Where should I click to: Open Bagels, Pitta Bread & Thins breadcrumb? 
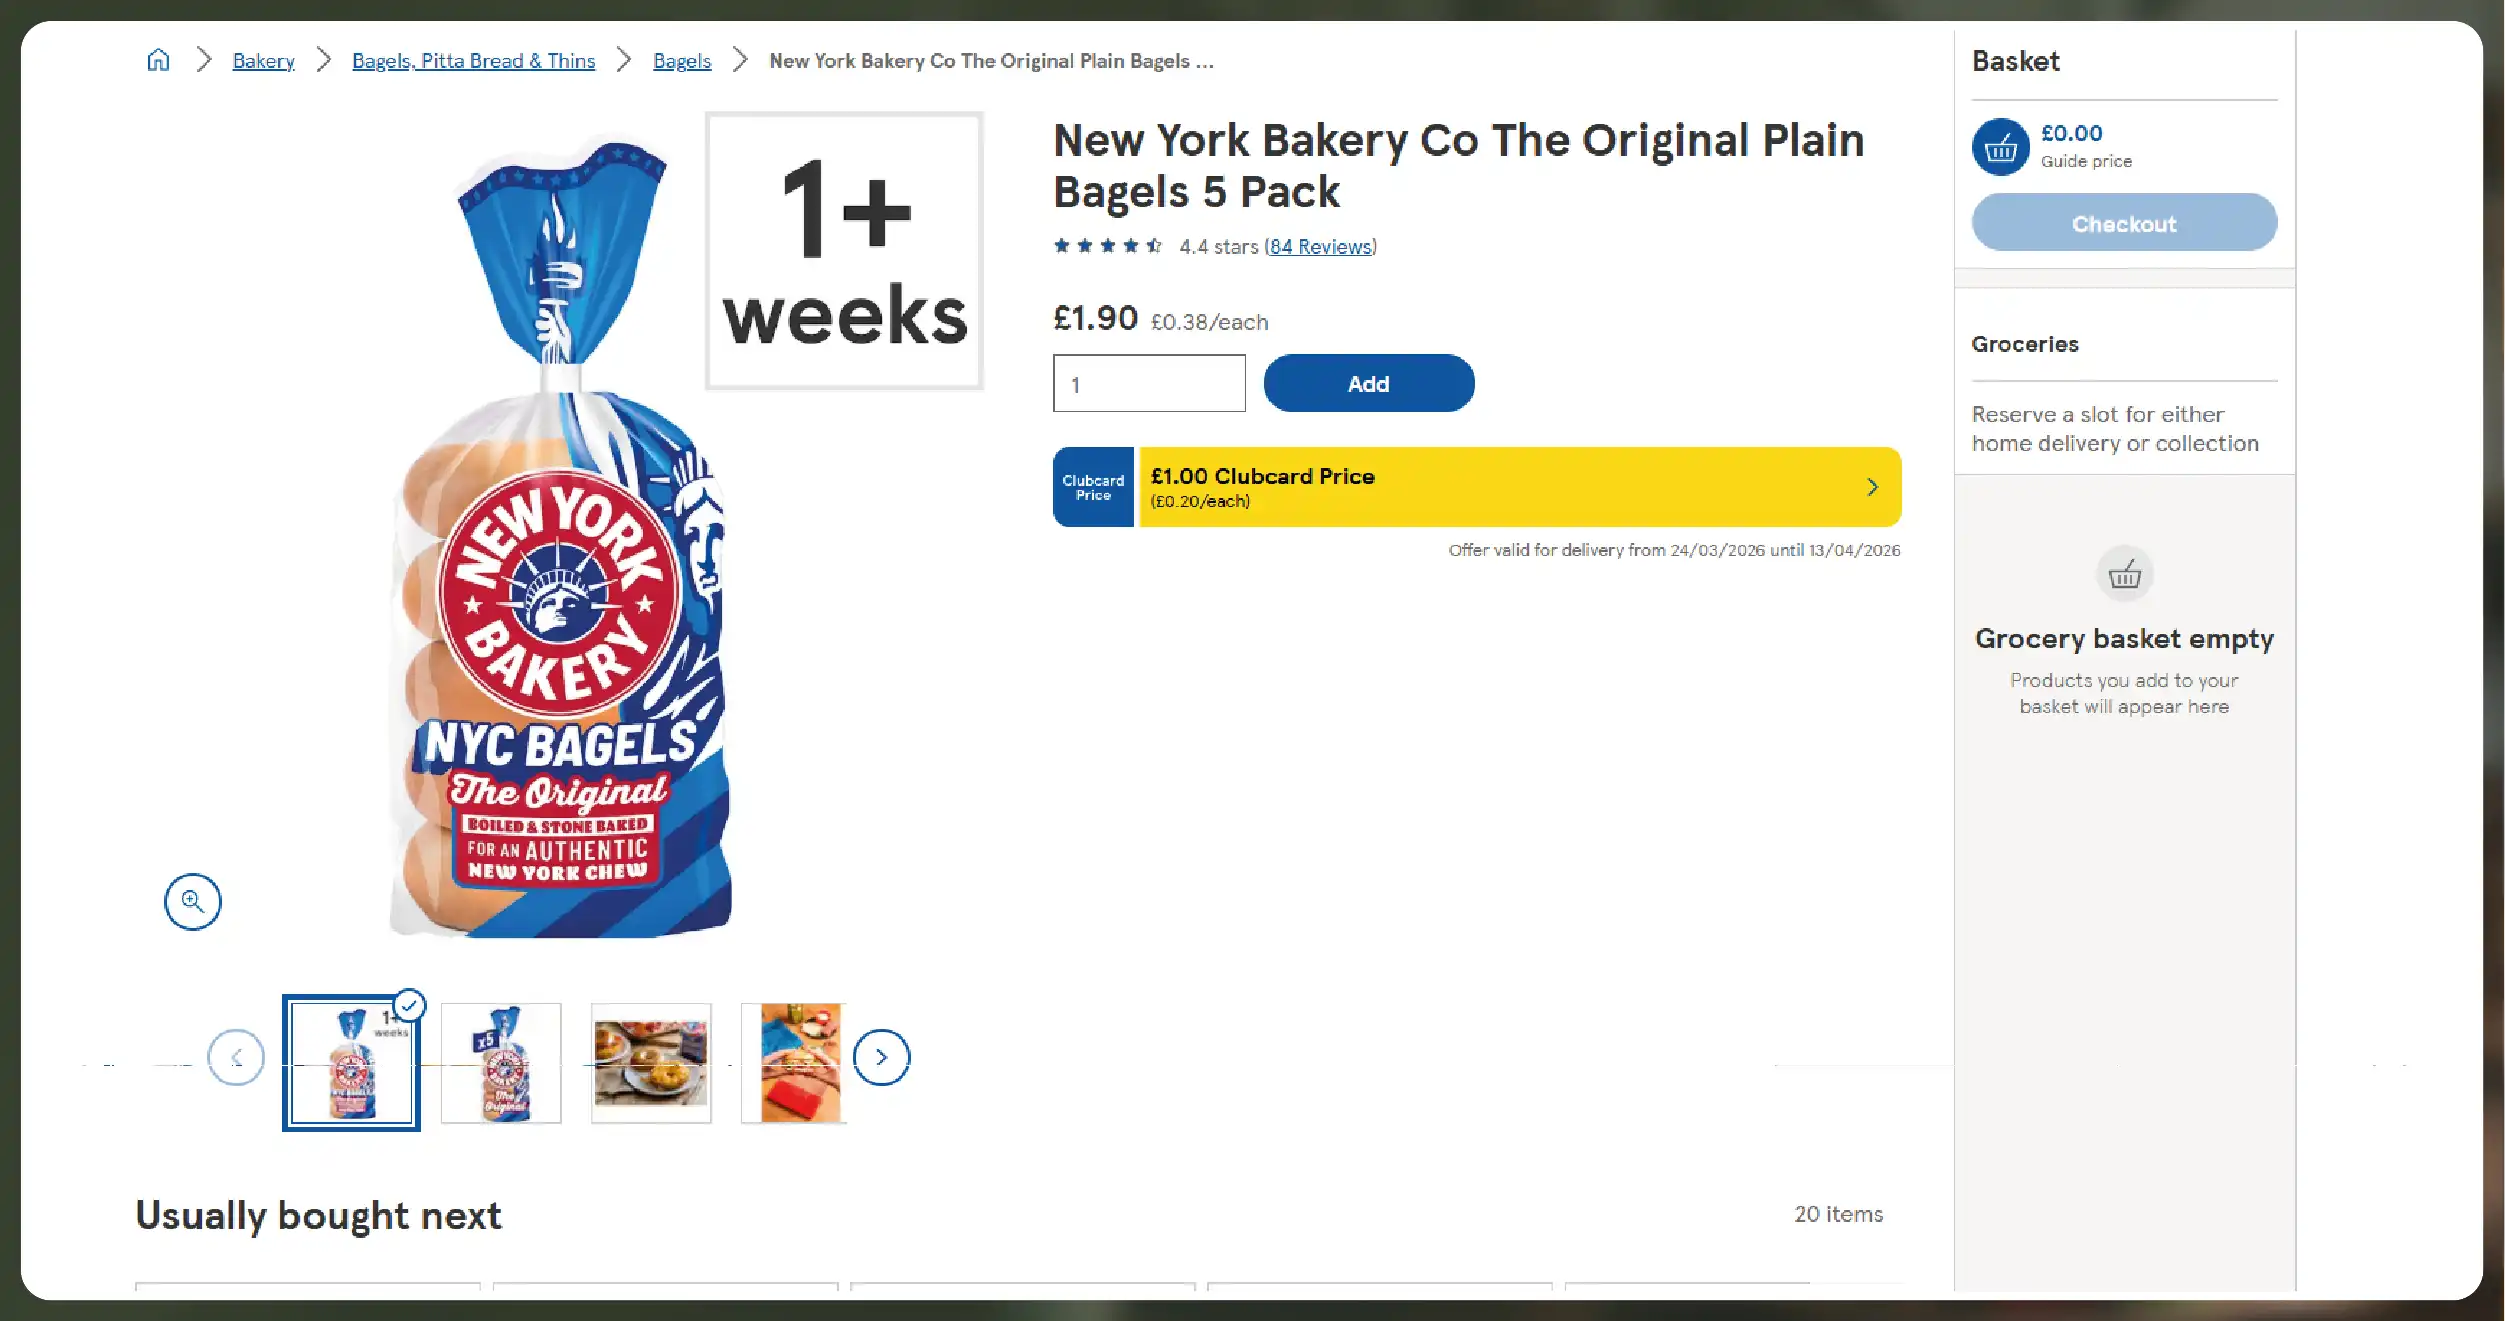473,61
